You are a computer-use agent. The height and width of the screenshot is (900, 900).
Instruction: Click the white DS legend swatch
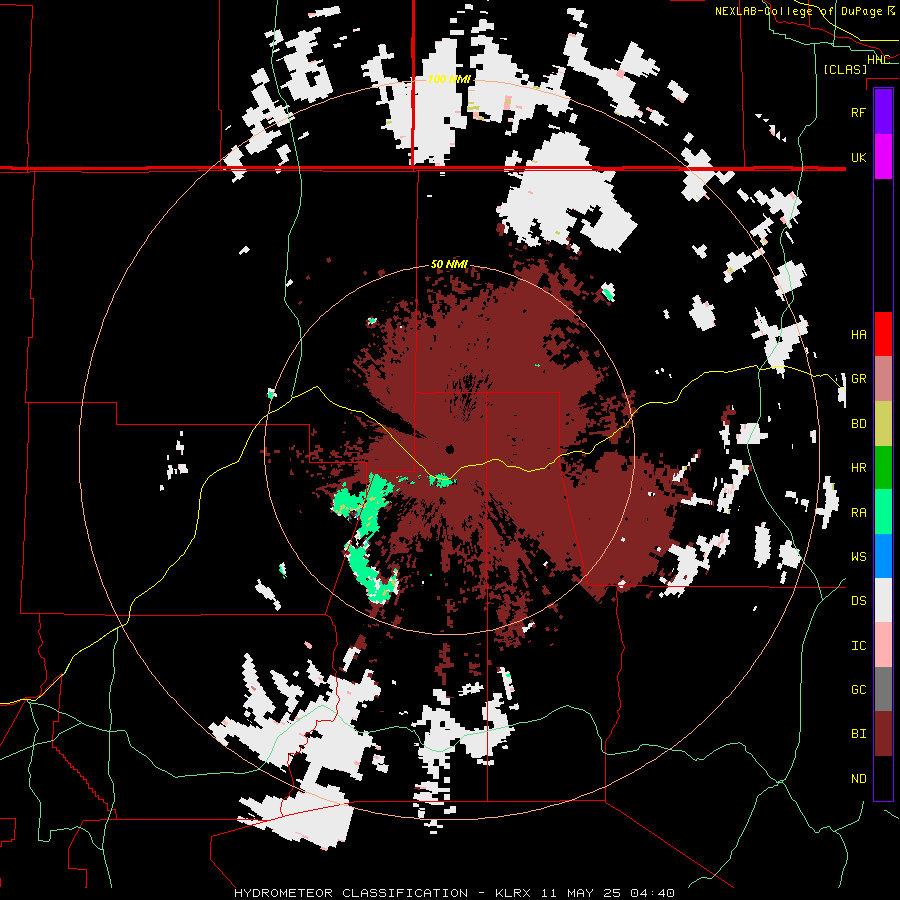(x=883, y=600)
